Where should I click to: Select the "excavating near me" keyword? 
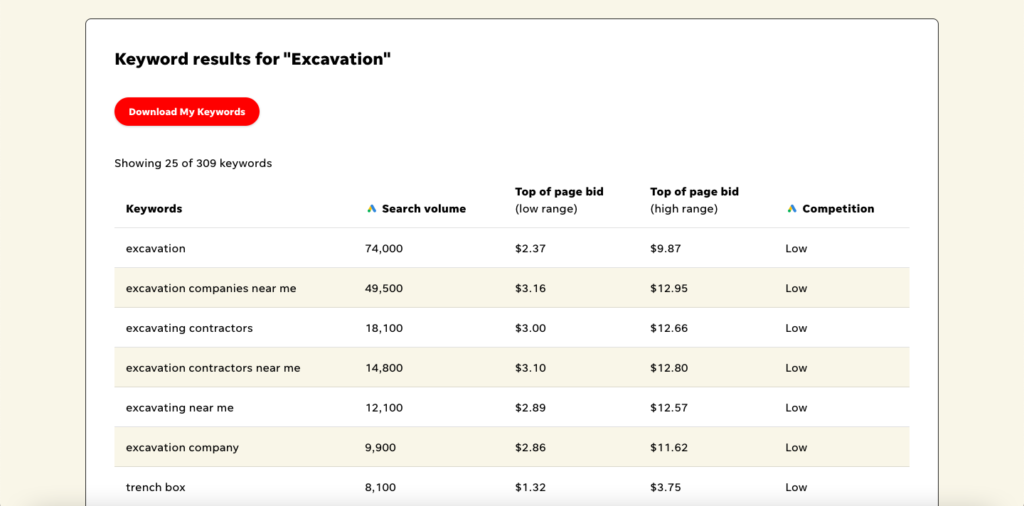pos(180,408)
